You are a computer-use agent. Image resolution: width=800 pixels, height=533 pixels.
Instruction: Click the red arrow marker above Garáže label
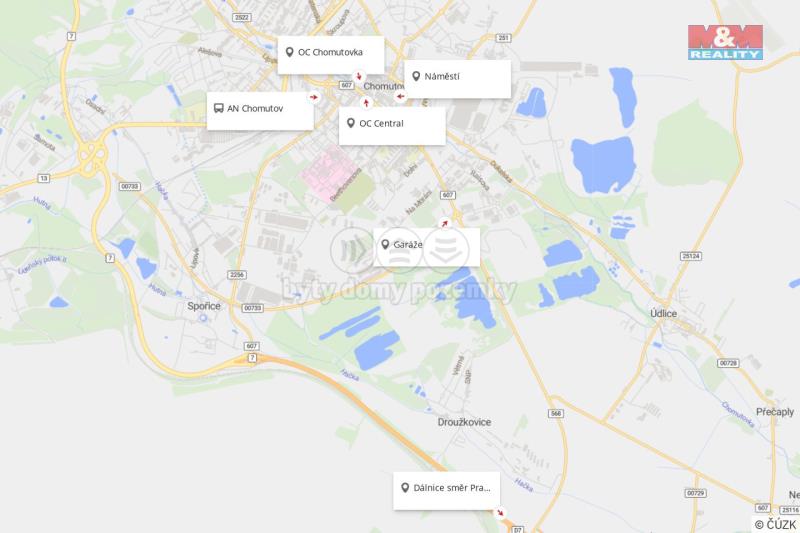pos(444,223)
